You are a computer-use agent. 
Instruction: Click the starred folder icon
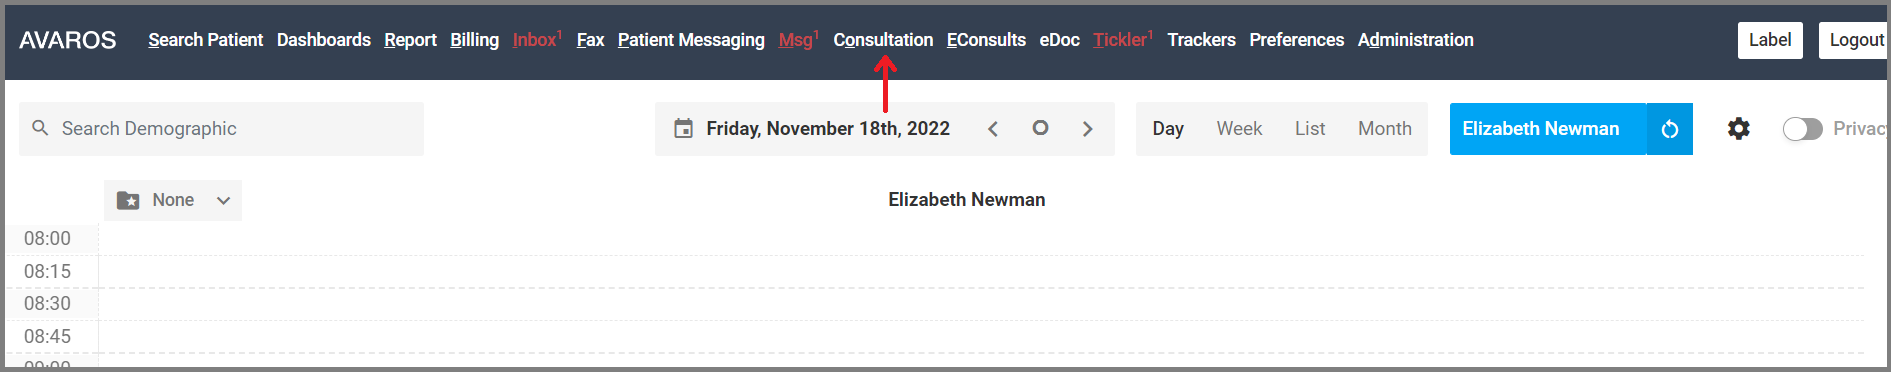(x=128, y=200)
